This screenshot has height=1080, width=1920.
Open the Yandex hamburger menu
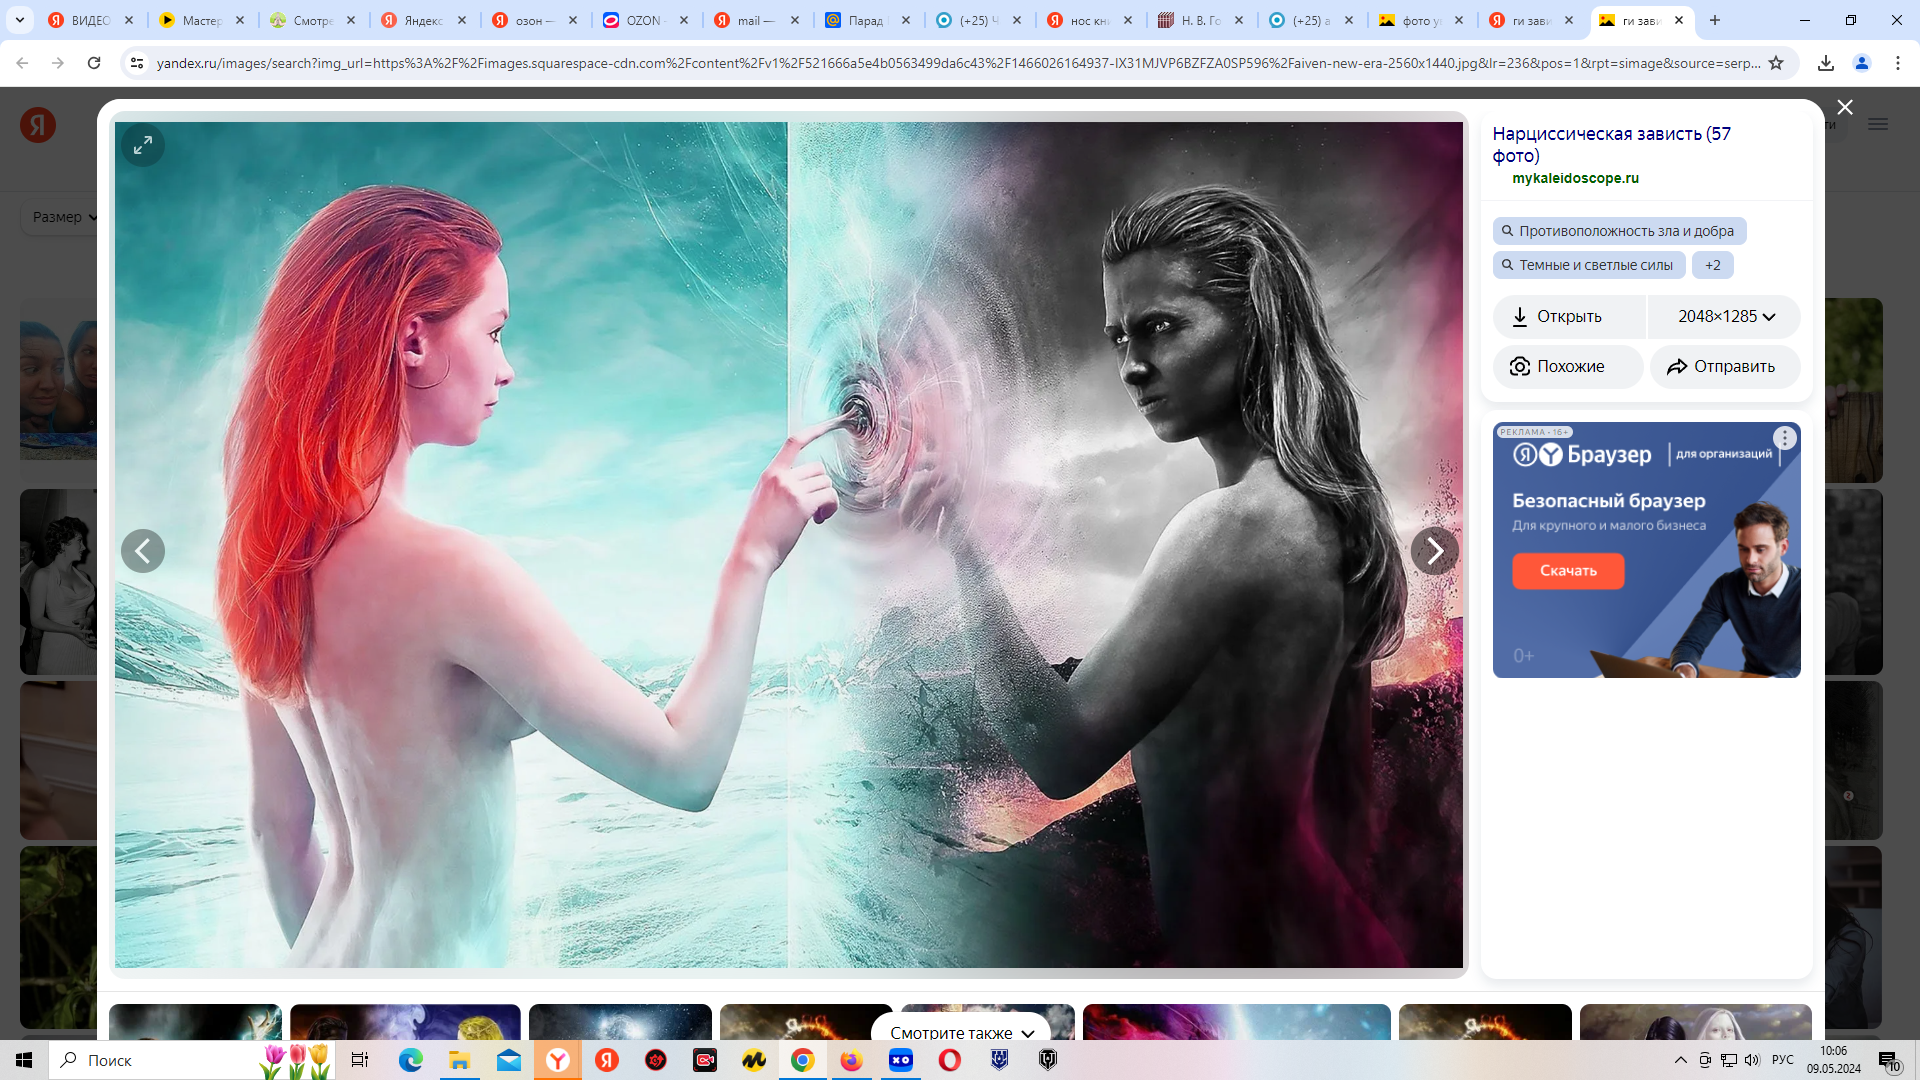point(1878,125)
